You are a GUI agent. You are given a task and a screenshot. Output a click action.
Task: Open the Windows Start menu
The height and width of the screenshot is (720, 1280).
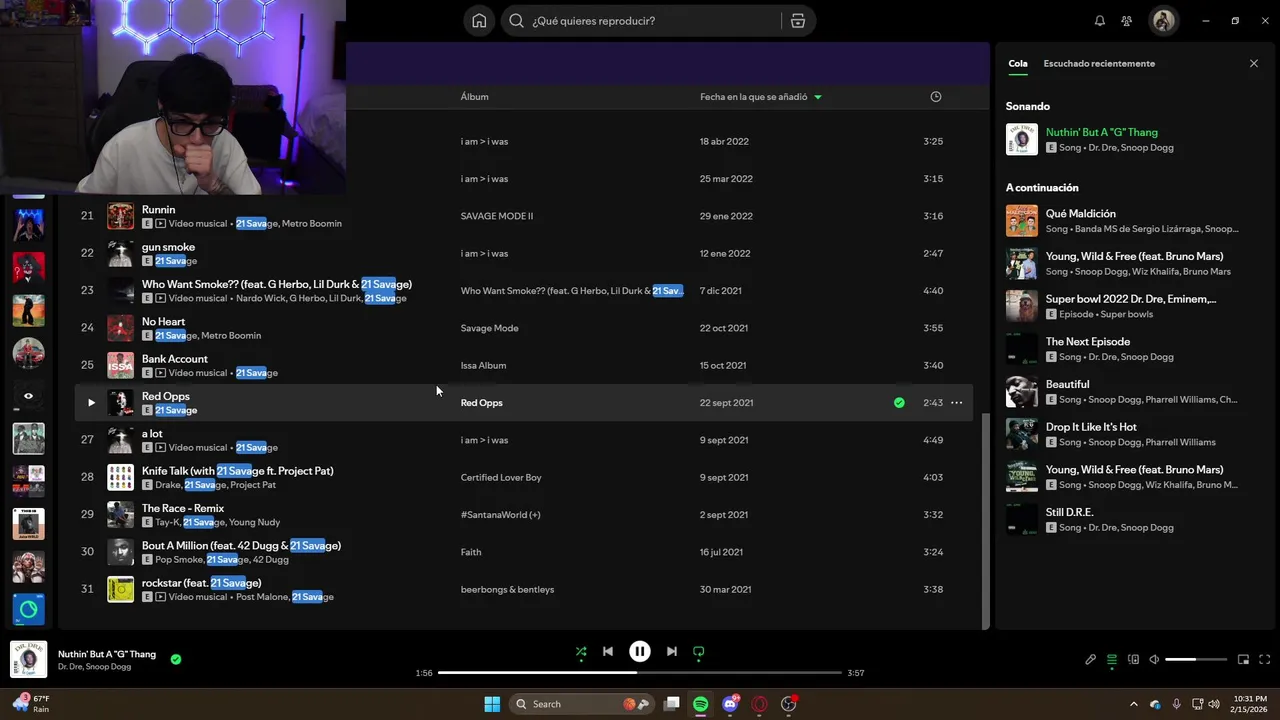click(492, 704)
